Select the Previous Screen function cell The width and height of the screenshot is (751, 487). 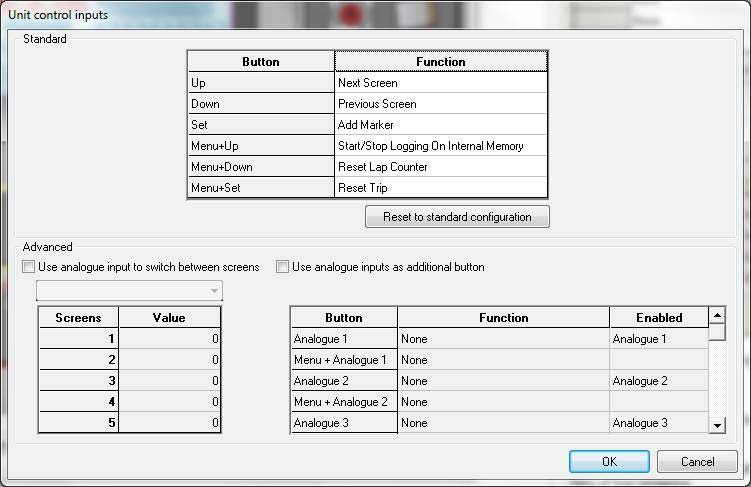tap(440, 104)
